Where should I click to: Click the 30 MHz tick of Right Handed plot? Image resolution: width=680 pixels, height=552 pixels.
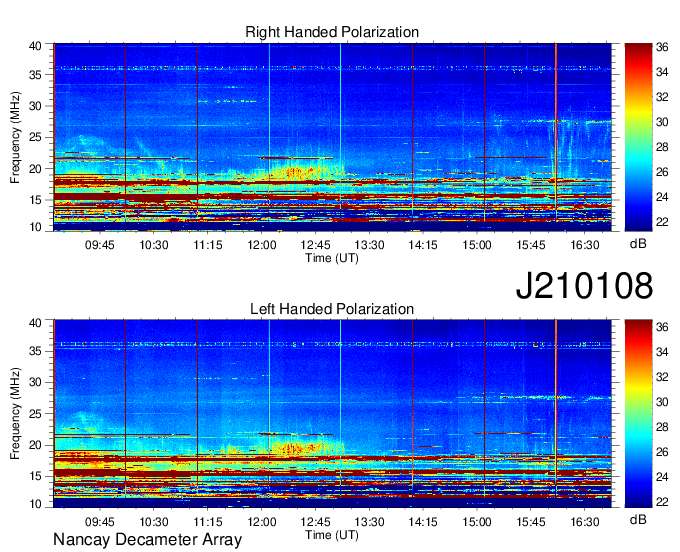tap(35, 106)
